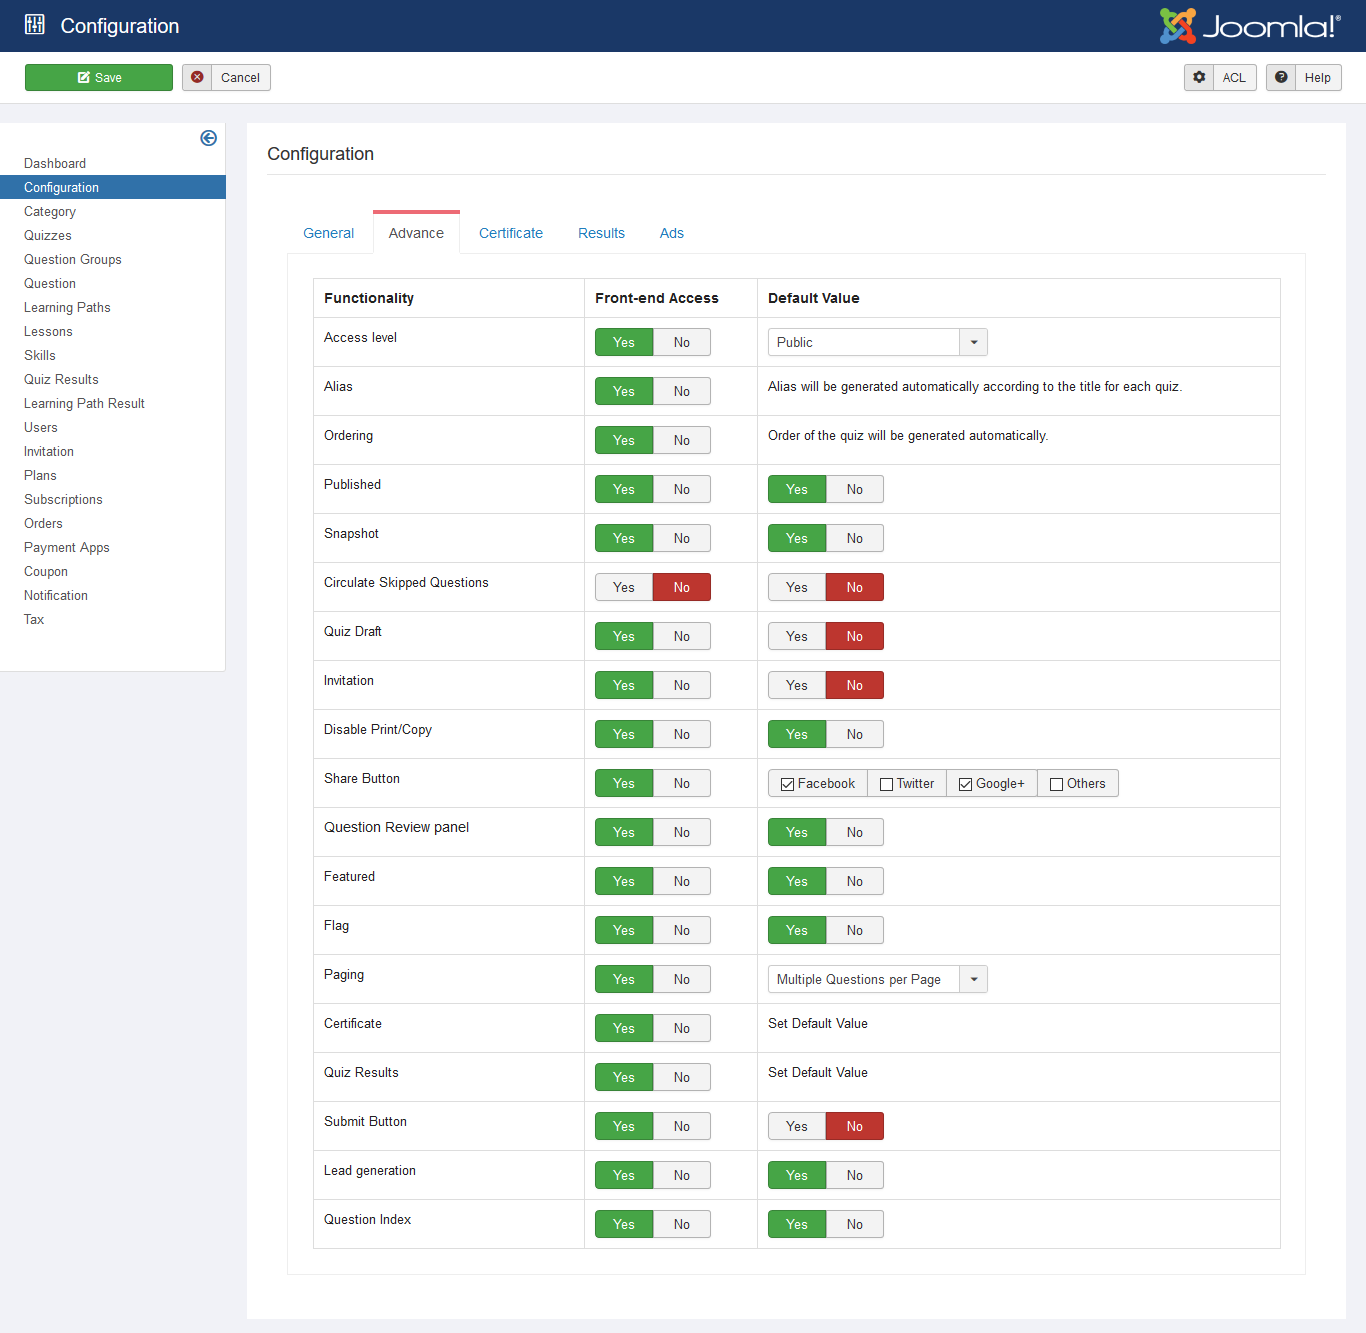Viewport: 1366px width, 1333px height.
Task: Open ACL settings via the gear icon
Action: 1199,77
